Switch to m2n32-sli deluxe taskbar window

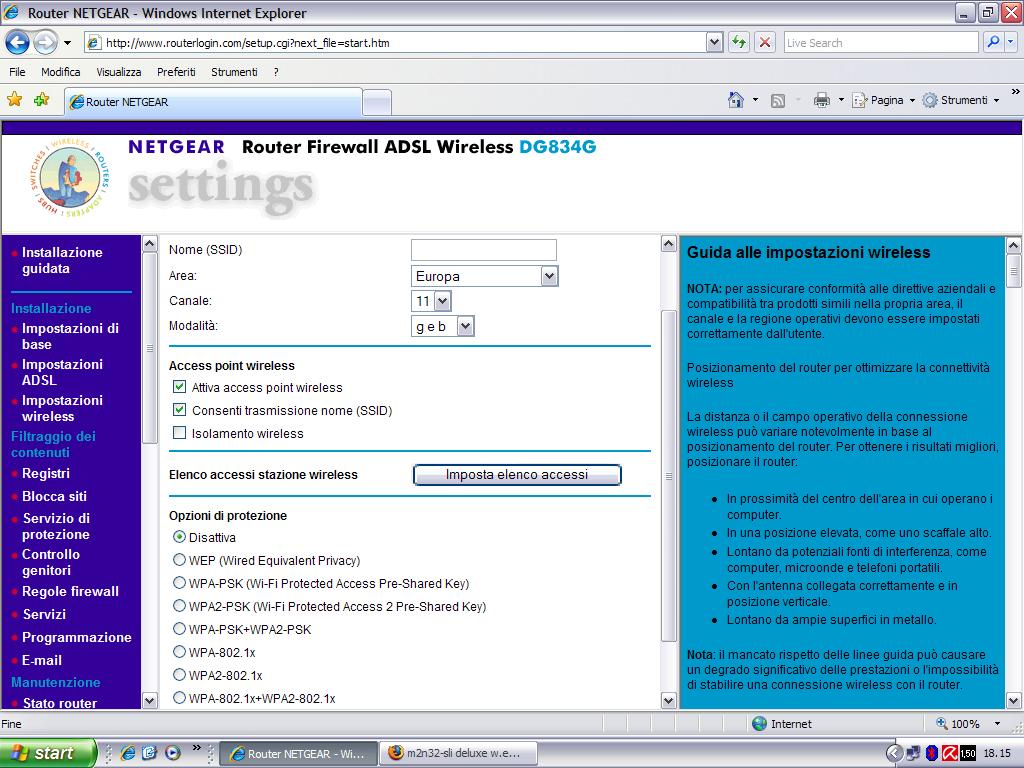pos(458,753)
